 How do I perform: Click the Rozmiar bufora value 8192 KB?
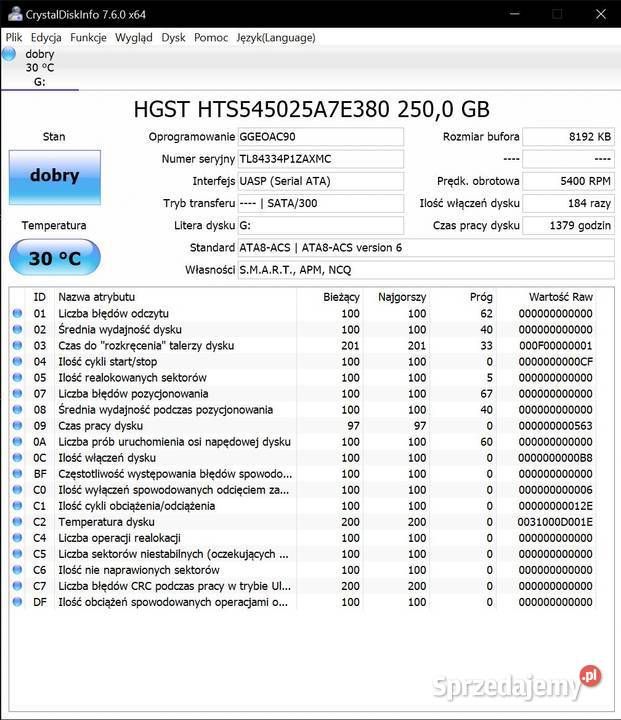pyautogui.click(x=569, y=137)
